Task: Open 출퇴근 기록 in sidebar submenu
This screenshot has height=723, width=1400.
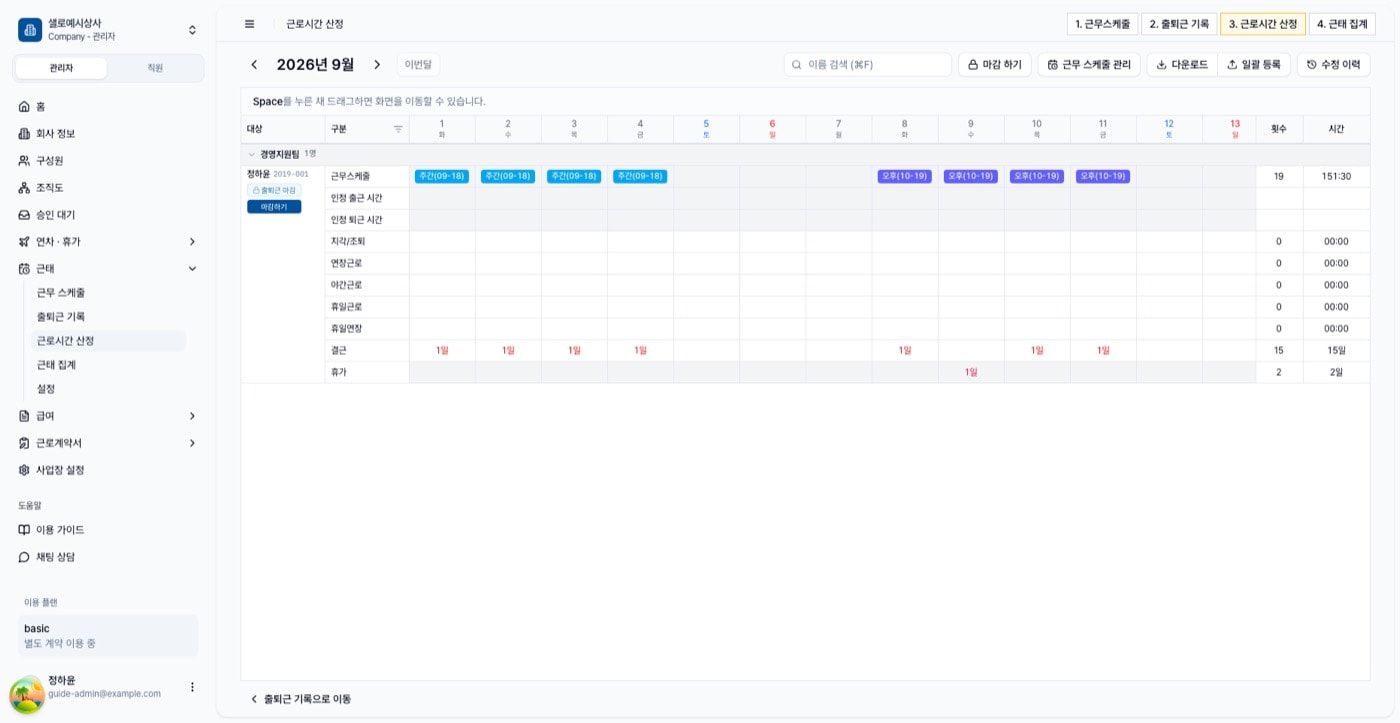Action: (61, 317)
